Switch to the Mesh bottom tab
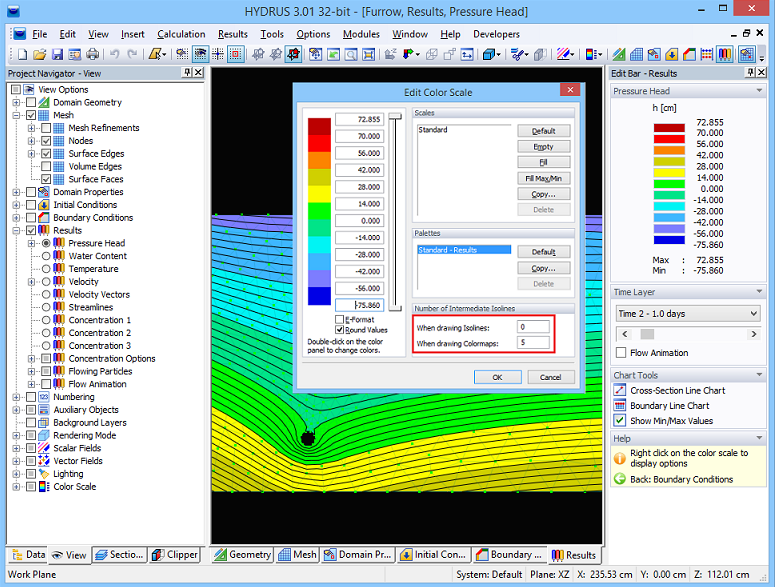Screen dimensions: 775x587 [x=298, y=555]
